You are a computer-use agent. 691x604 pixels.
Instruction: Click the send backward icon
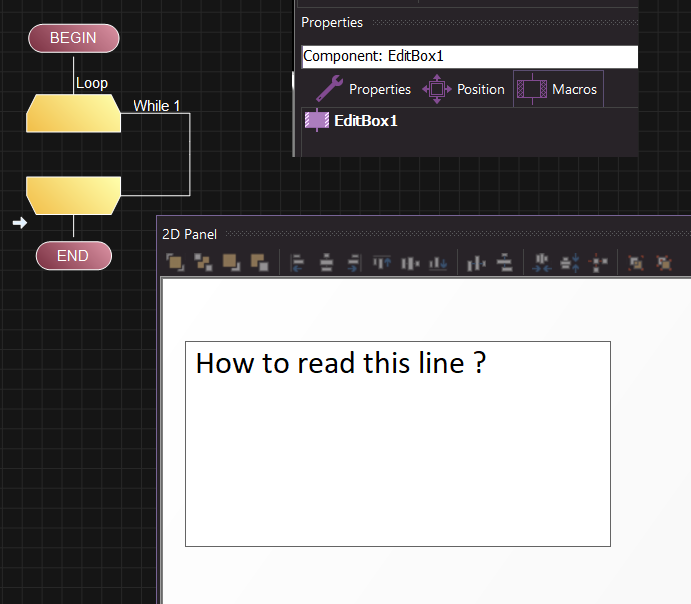[x=260, y=263]
